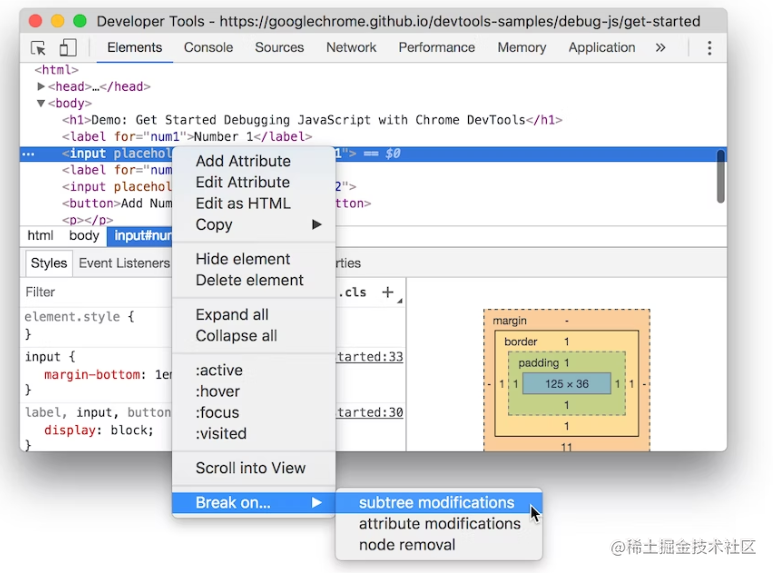Expand the head element node

pyautogui.click(x=41, y=86)
